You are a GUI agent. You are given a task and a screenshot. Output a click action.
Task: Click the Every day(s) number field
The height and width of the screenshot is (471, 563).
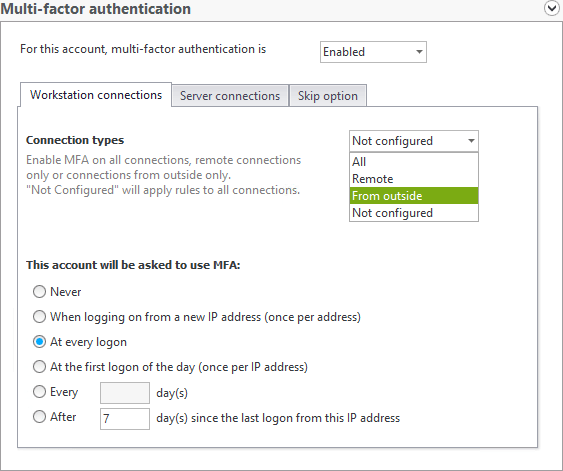coord(125,393)
